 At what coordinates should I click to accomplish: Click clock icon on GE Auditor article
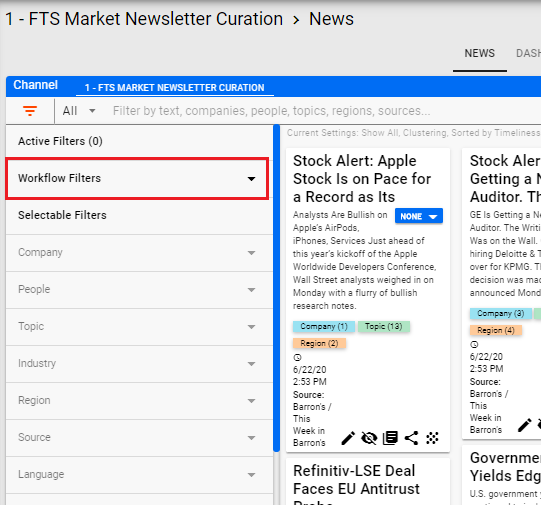474,345
